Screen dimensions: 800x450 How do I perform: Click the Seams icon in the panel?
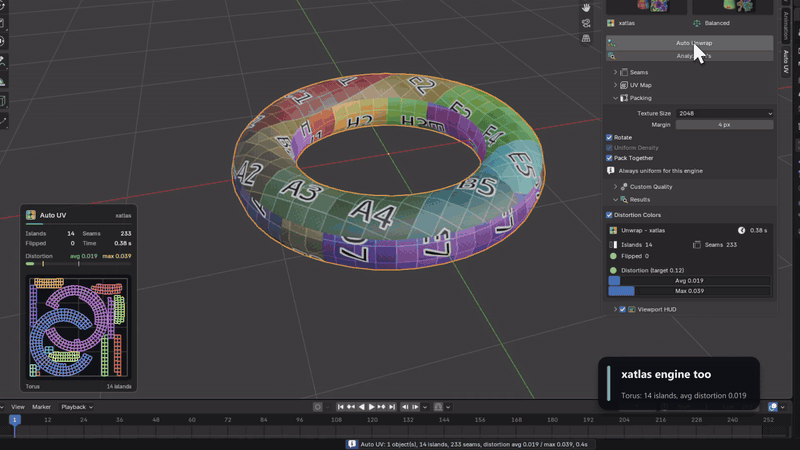click(x=624, y=72)
